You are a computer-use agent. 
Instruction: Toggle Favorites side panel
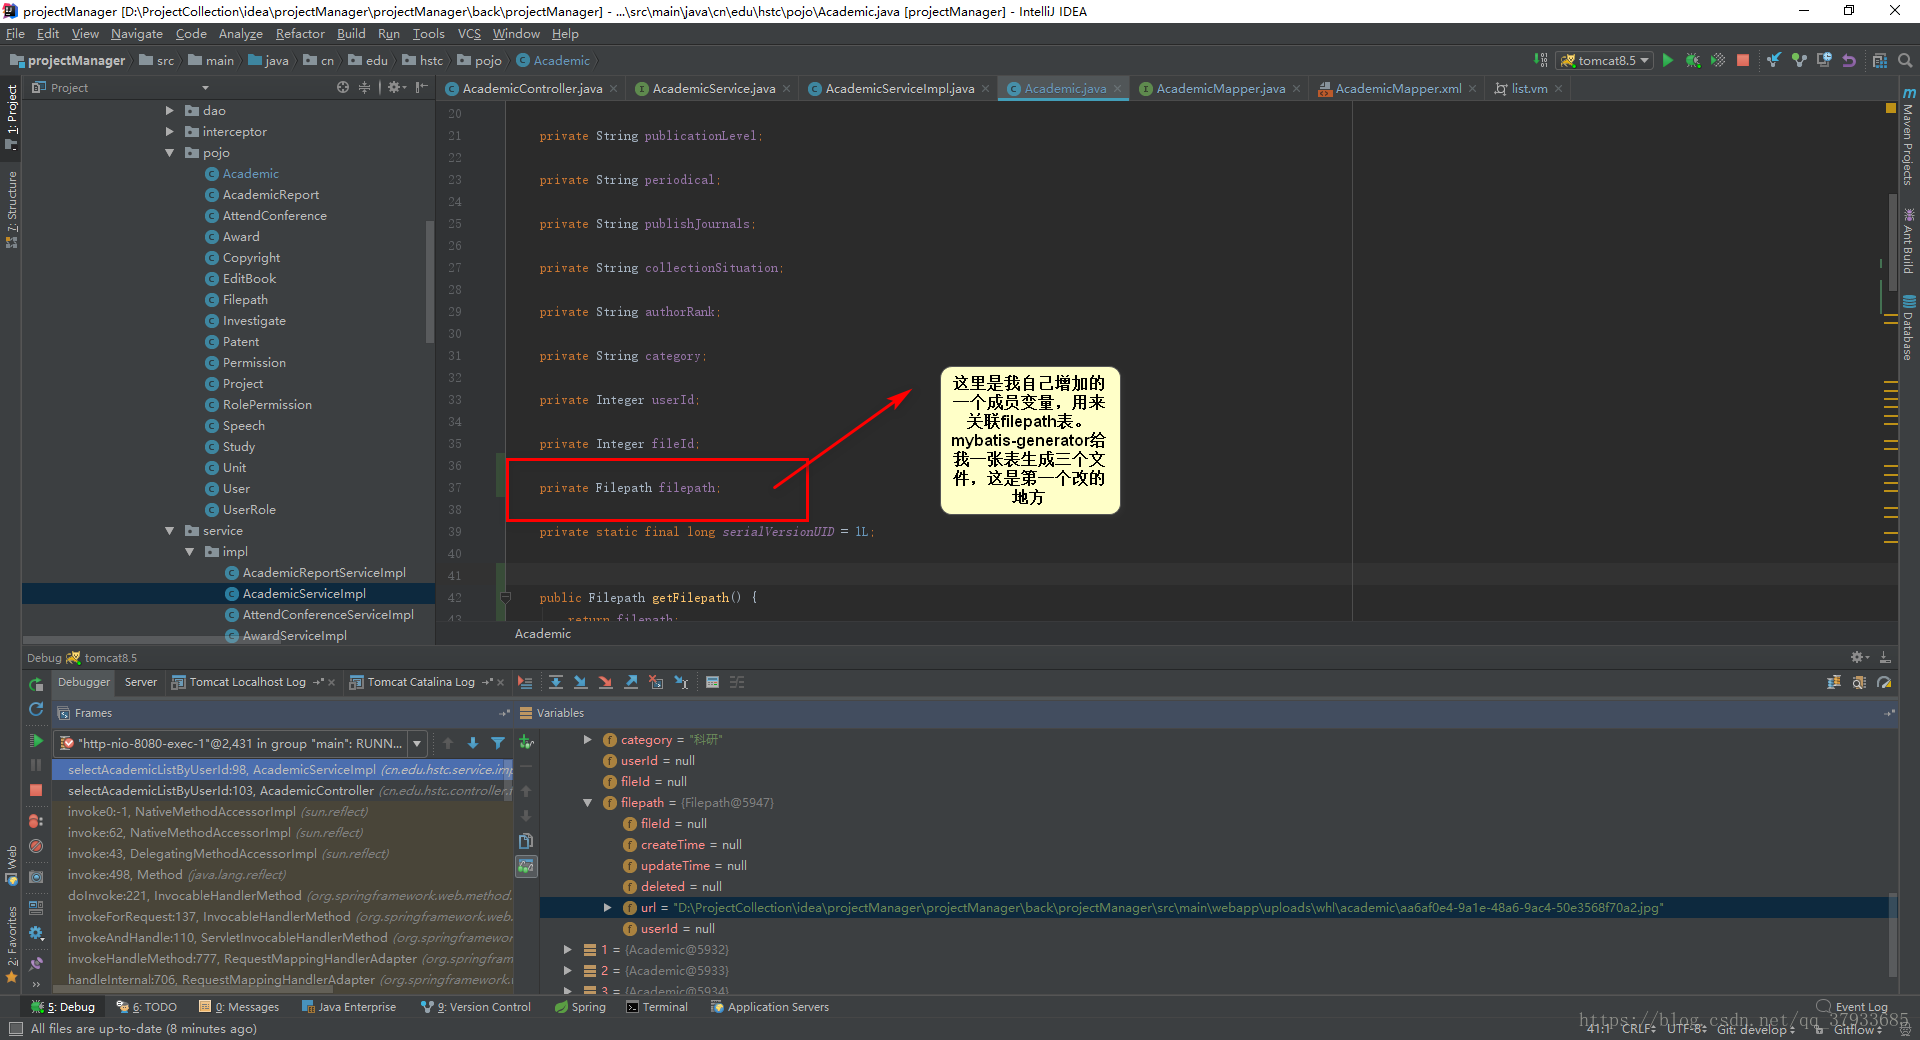tap(11, 944)
